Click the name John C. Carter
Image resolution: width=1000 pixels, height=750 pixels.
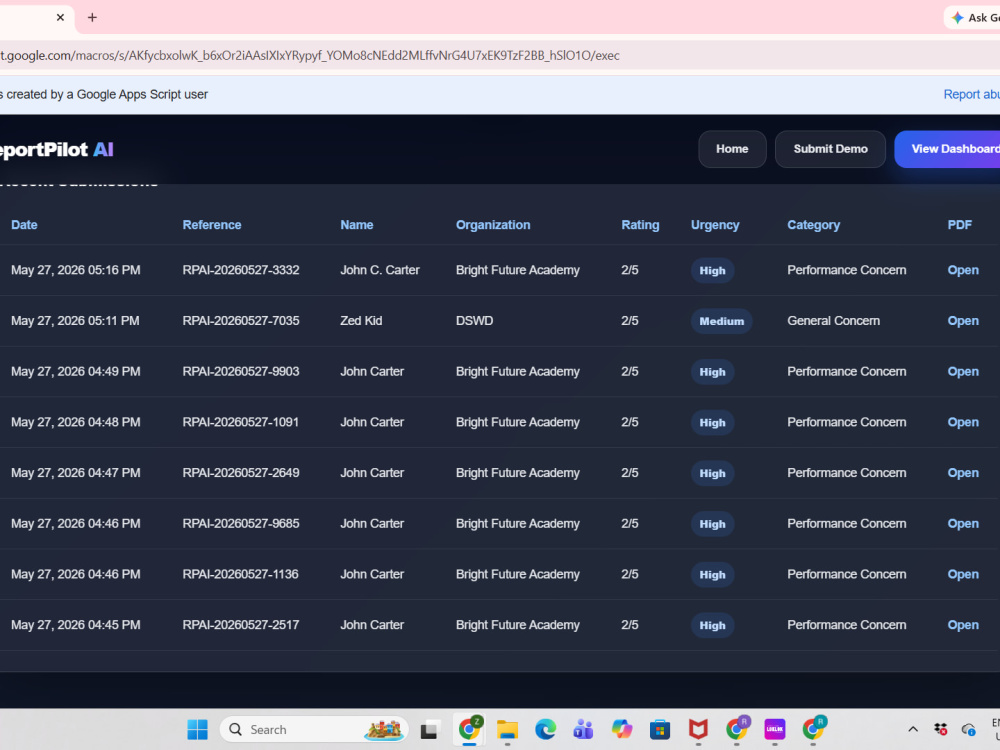click(379, 270)
